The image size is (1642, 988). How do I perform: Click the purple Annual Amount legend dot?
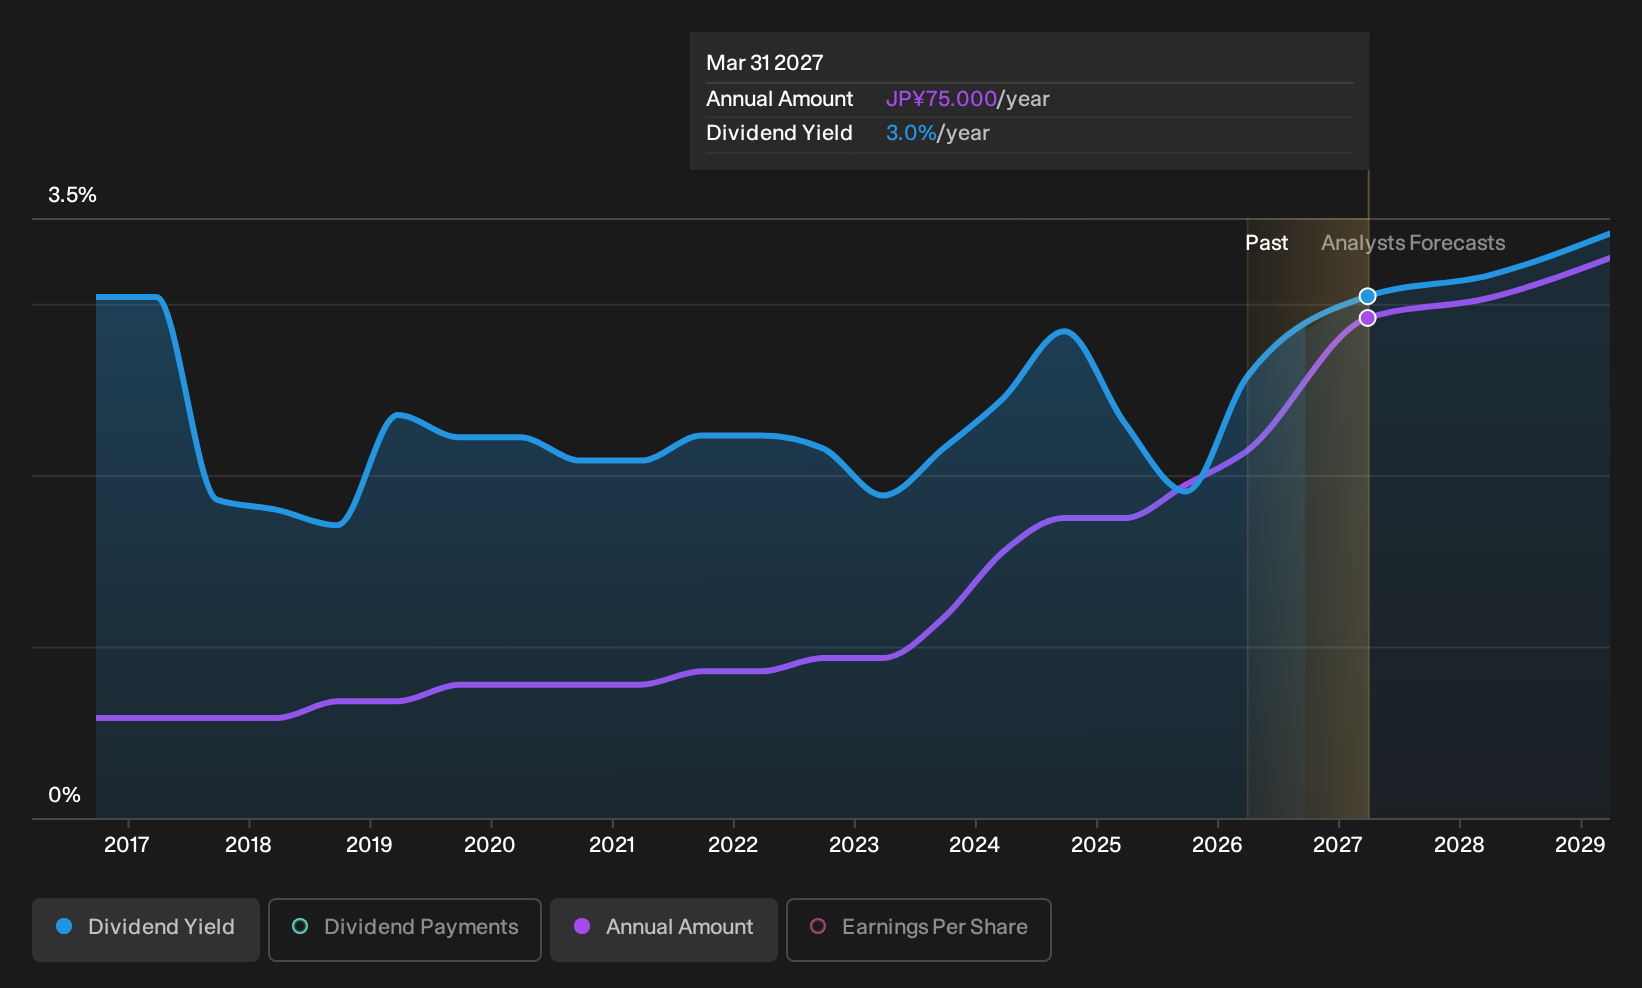tap(582, 926)
